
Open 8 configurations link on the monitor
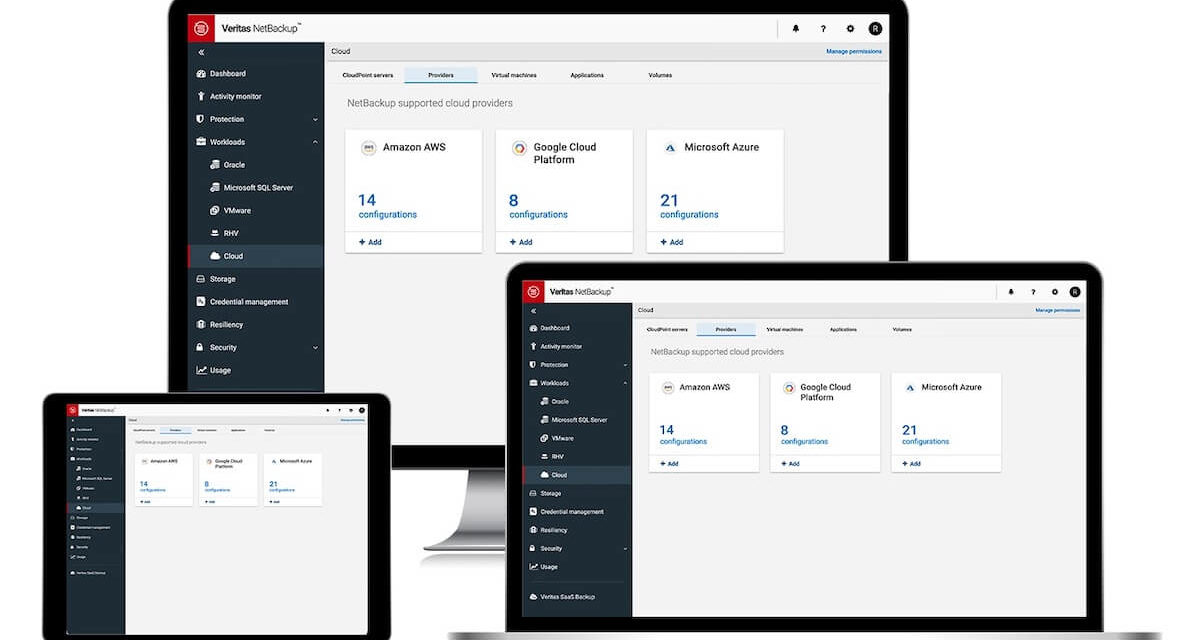point(539,207)
